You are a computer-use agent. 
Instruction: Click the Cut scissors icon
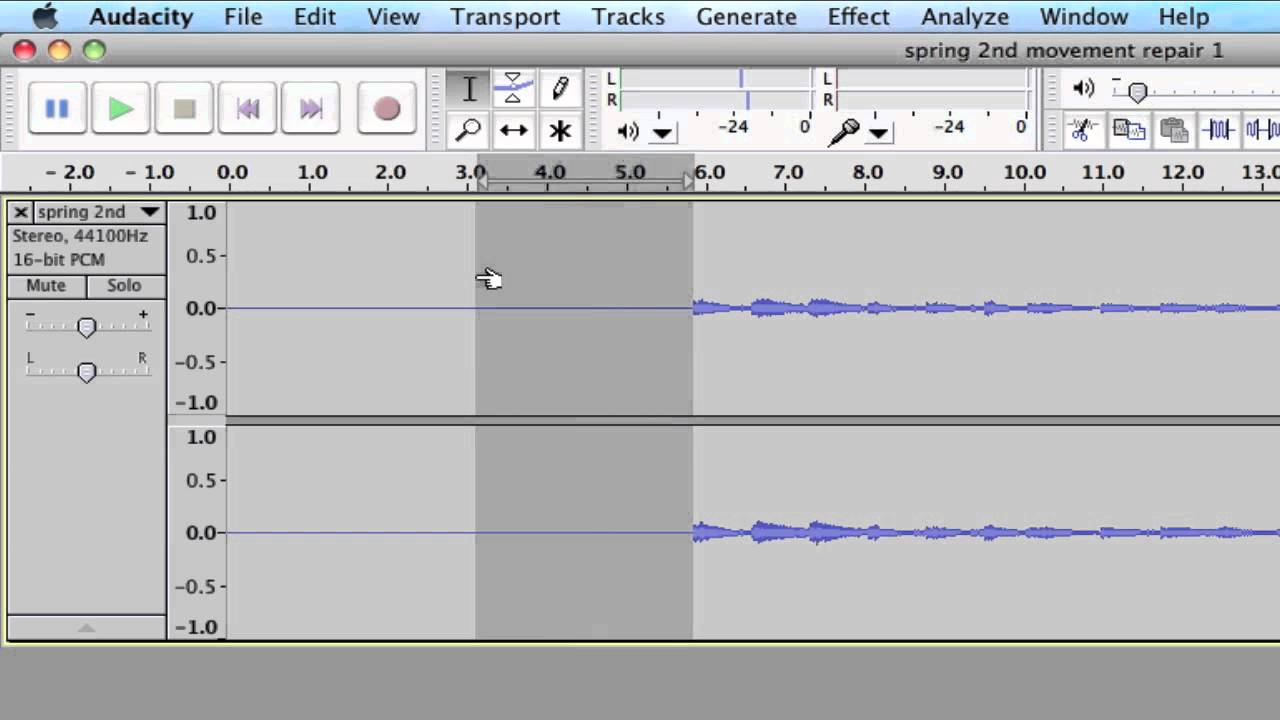(1081, 129)
